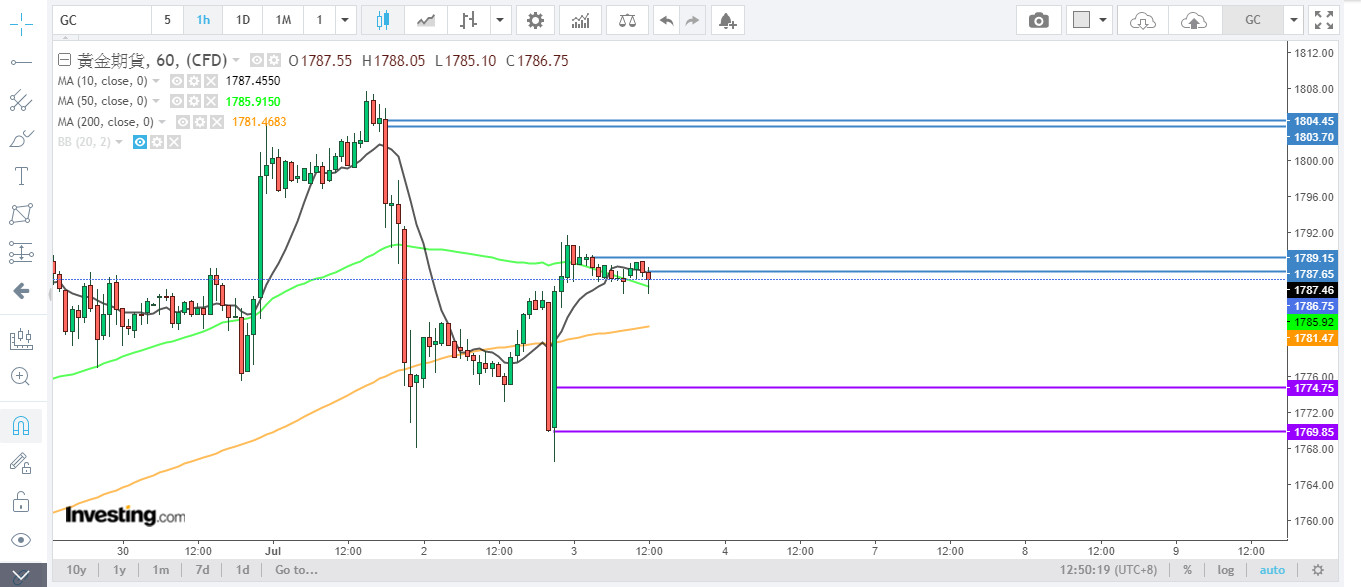Toggle hide all drawings eye icon
The image size is (1361, 587).
coord(20,540)
